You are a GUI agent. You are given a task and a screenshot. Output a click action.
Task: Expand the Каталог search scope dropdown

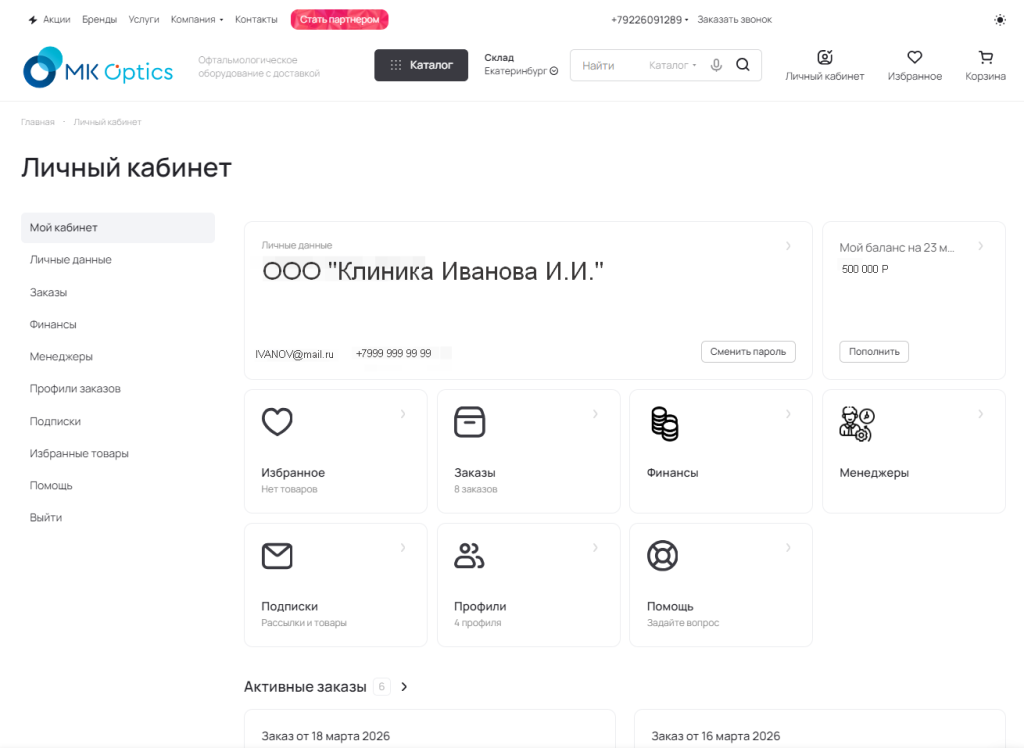pyautogui.click(x=672, y=66)
